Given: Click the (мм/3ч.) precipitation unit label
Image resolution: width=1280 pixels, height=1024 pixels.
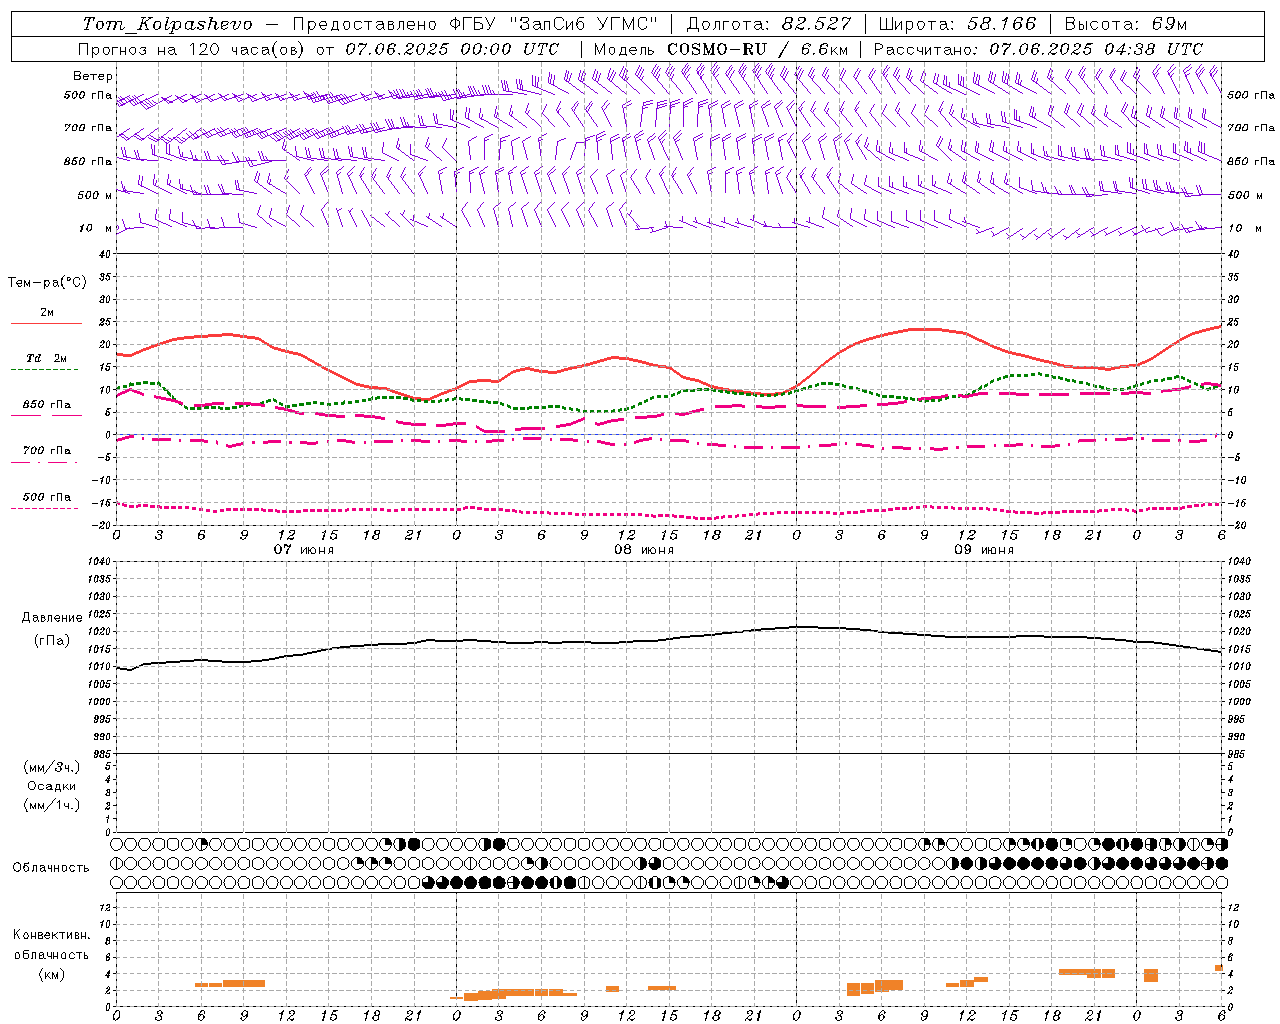Looking at the screenshot, I should pos(52,767).
